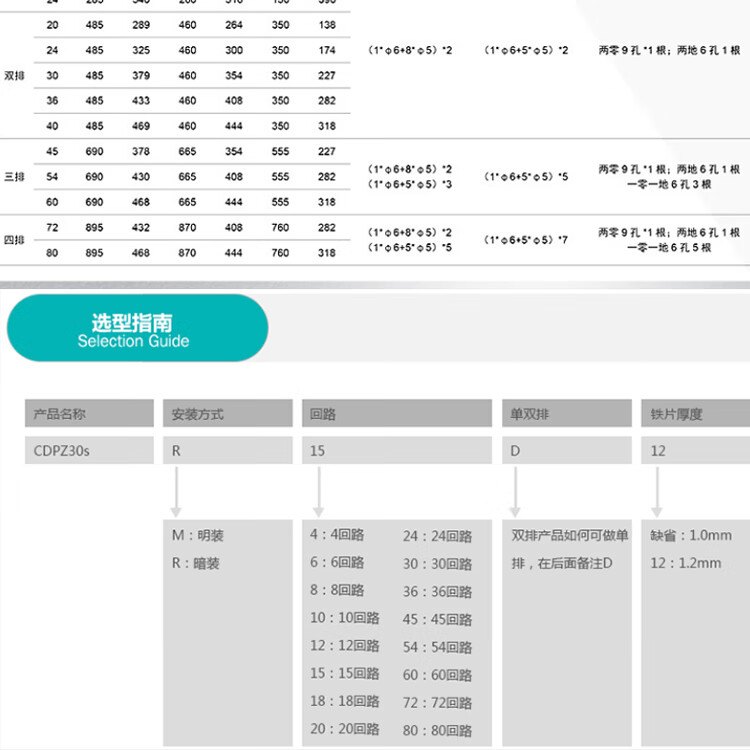Pick the 80:80回路 circuit option
This screenshot has width=750, height=750.
point(437,730)
